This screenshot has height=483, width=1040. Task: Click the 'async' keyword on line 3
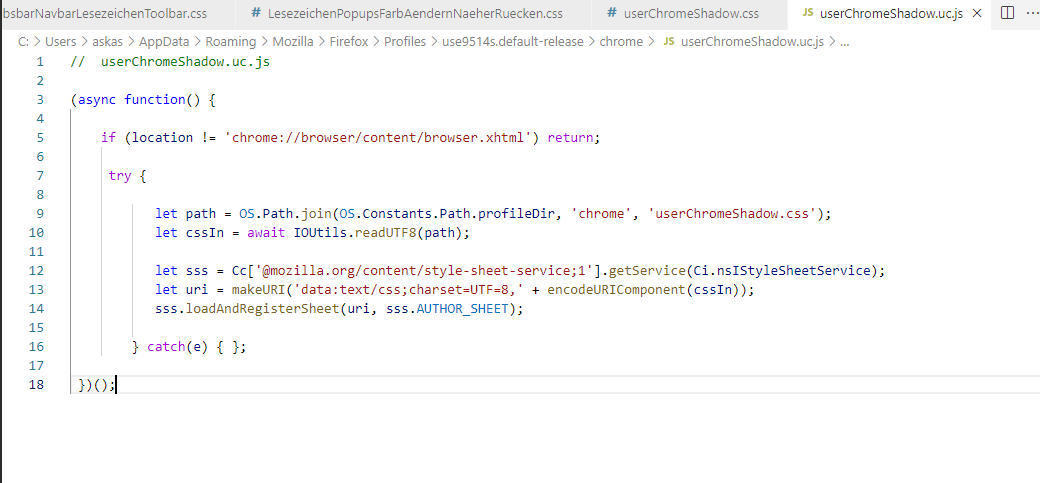(x=97, y=100)
